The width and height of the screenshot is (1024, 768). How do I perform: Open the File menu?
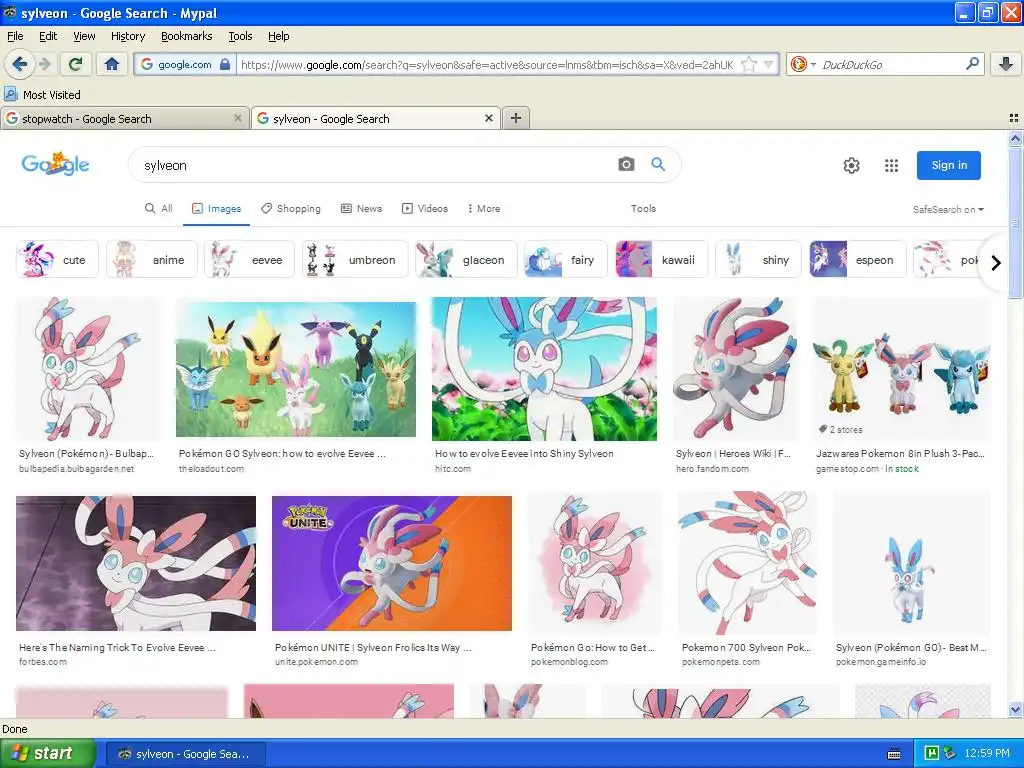point(15,36)
